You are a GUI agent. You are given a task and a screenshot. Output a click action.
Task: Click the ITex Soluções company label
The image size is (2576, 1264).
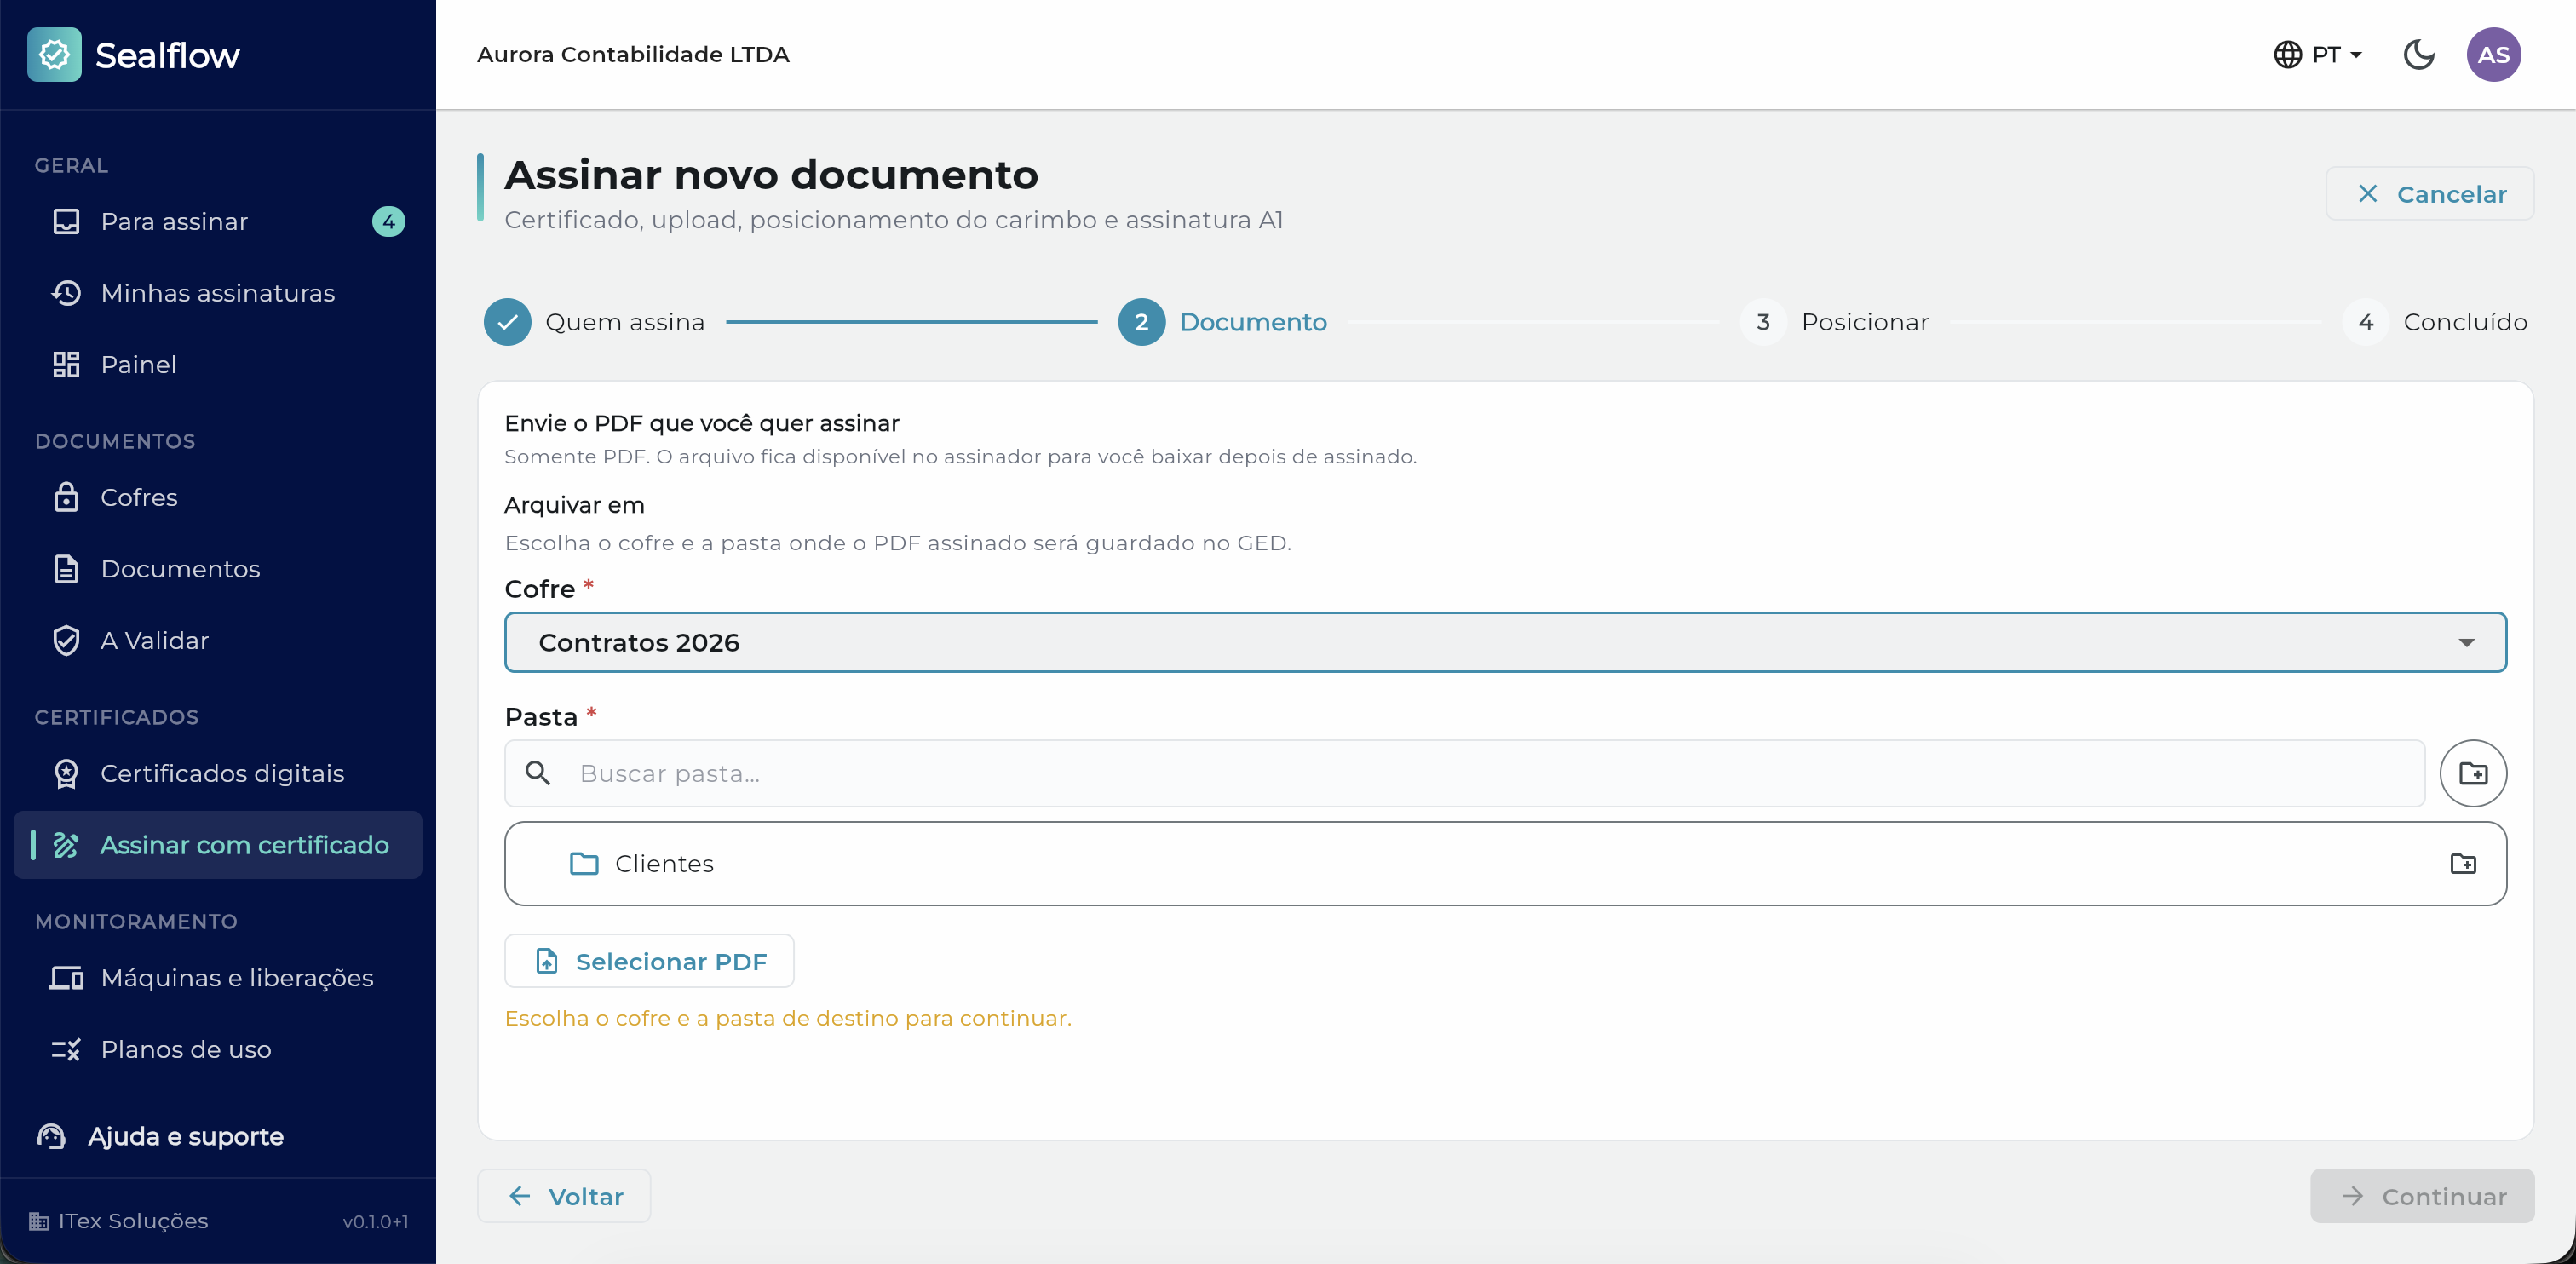133,1221
